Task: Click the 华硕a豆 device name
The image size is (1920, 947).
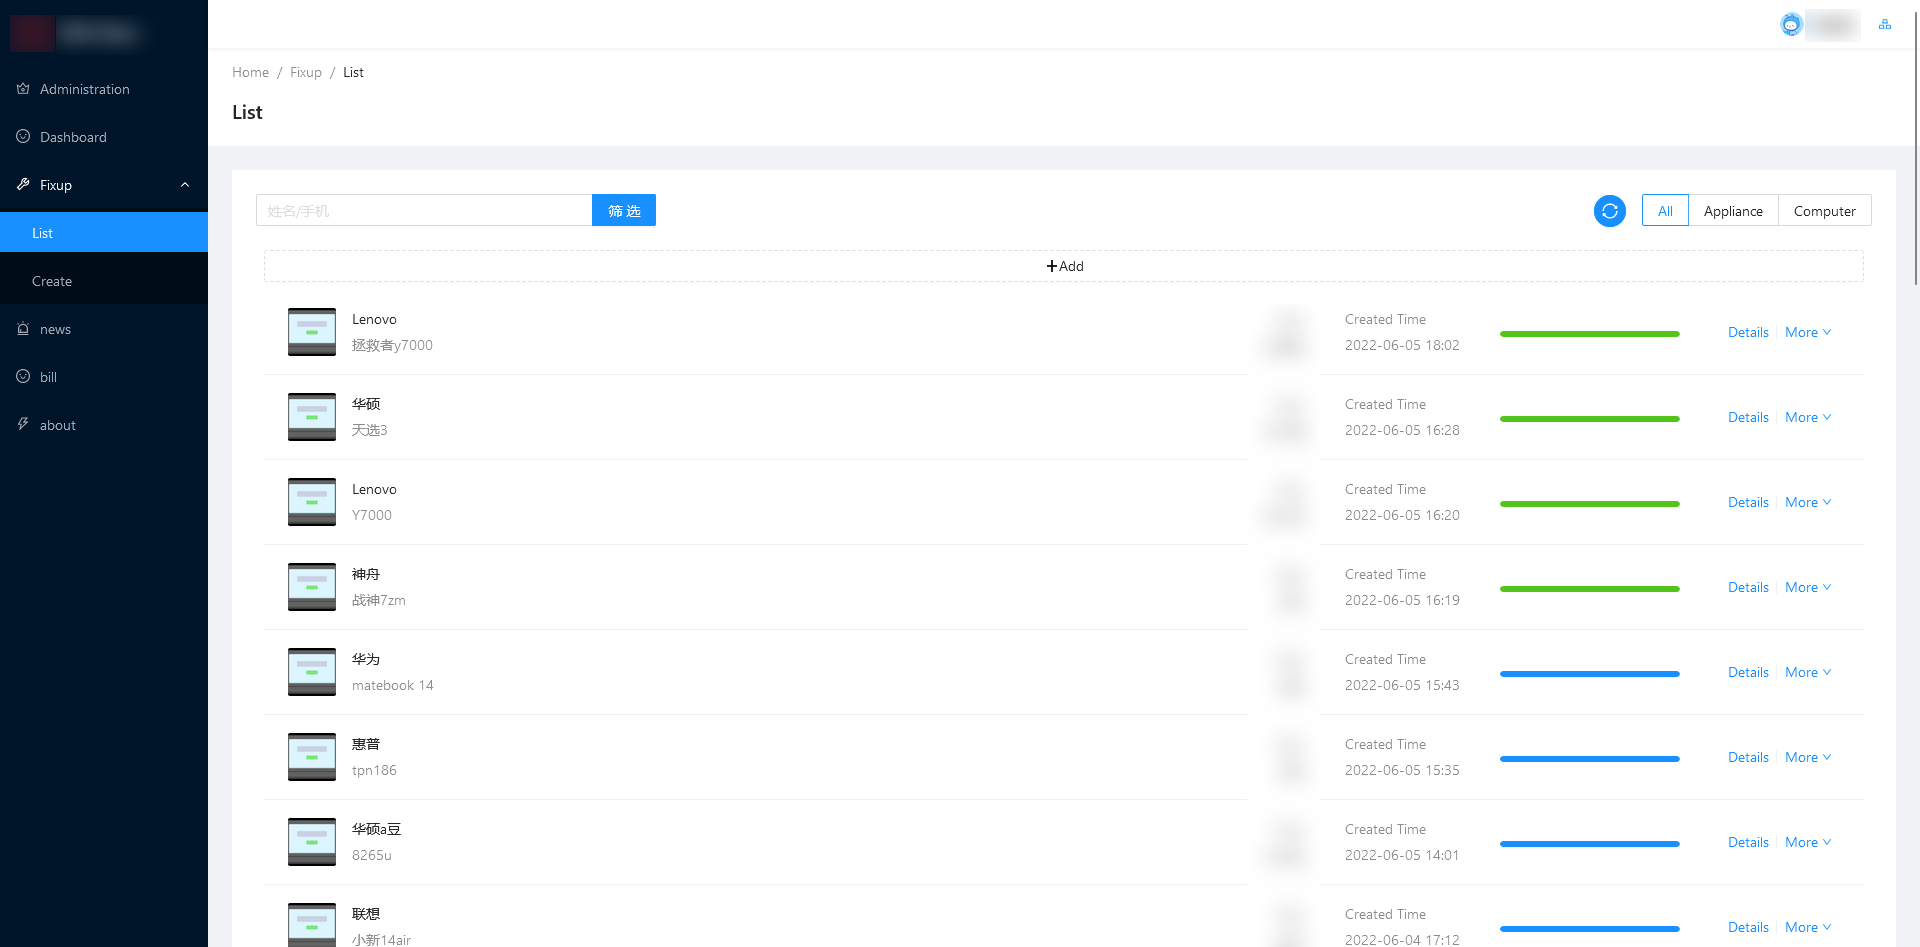Action: (x=376, y=829)
